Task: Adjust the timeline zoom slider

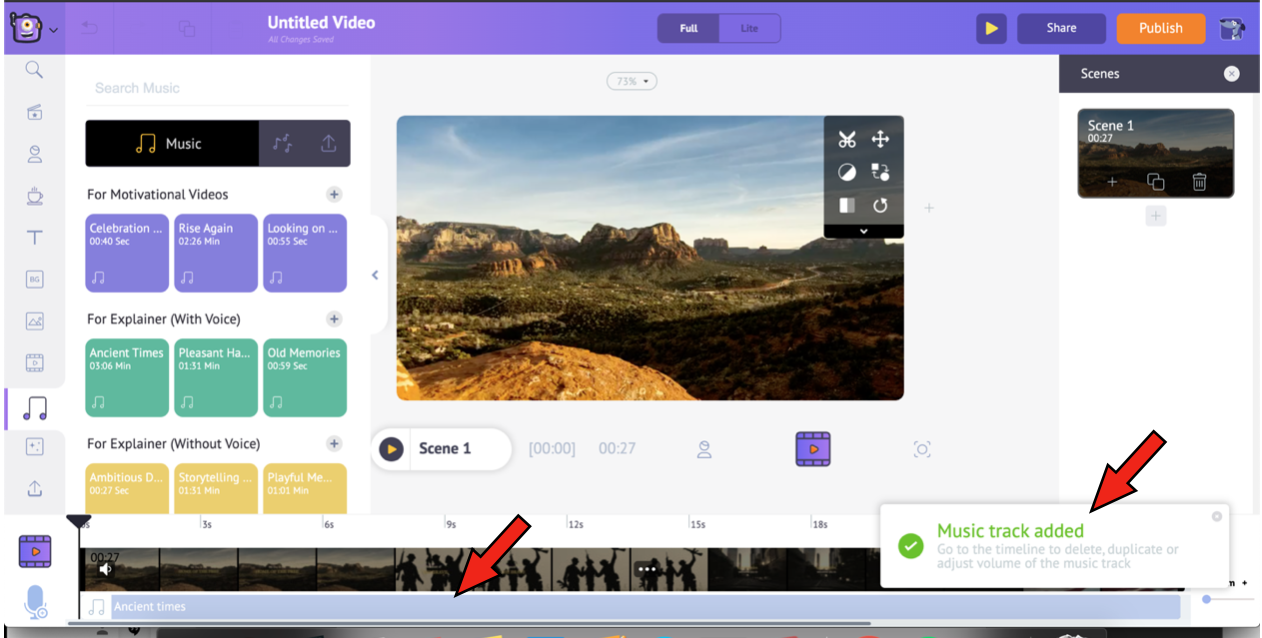Action: coord(1208,599)
